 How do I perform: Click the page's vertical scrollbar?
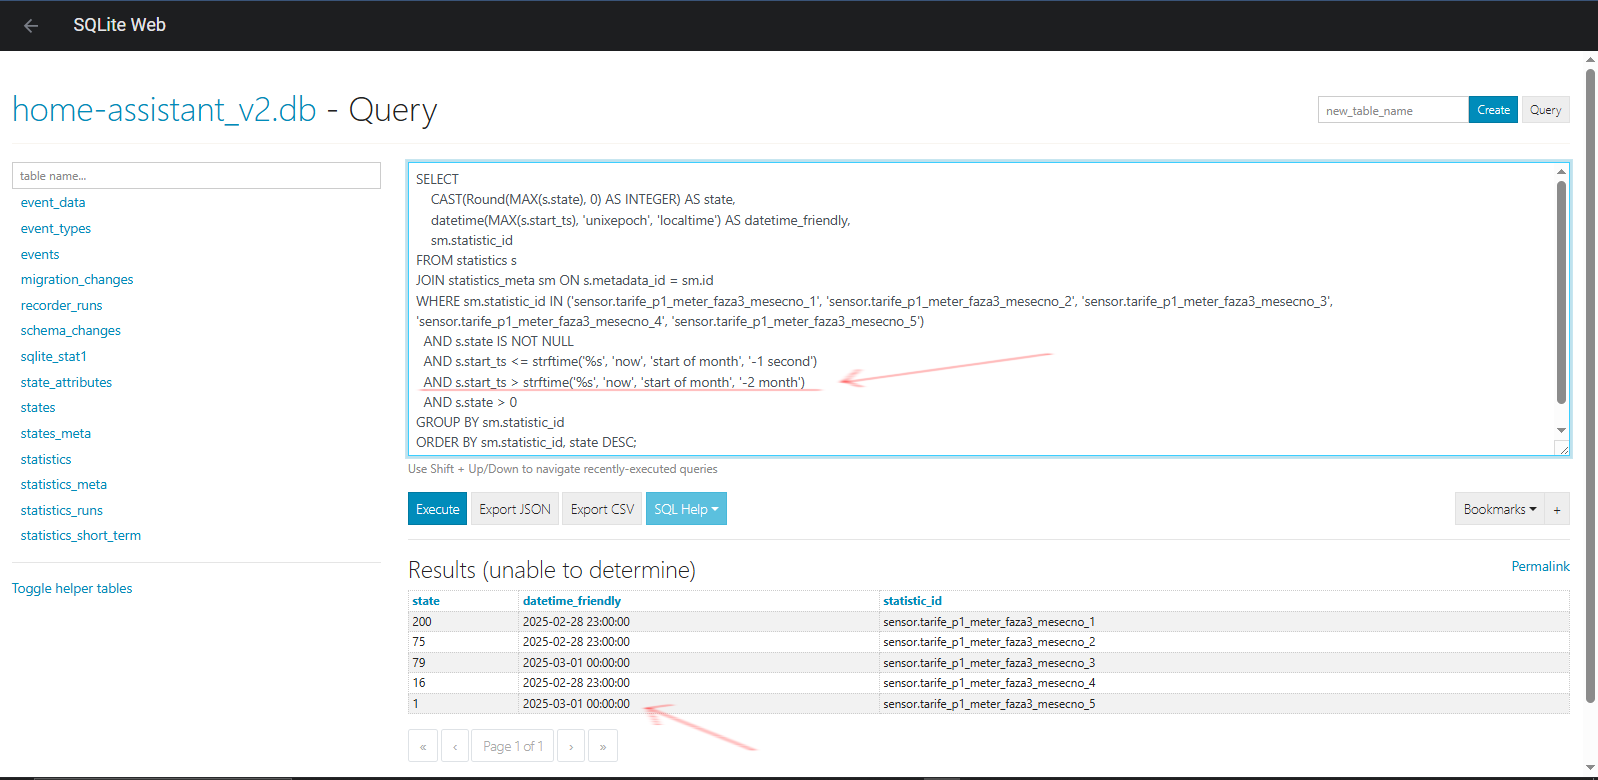[x=1590, y=380]
